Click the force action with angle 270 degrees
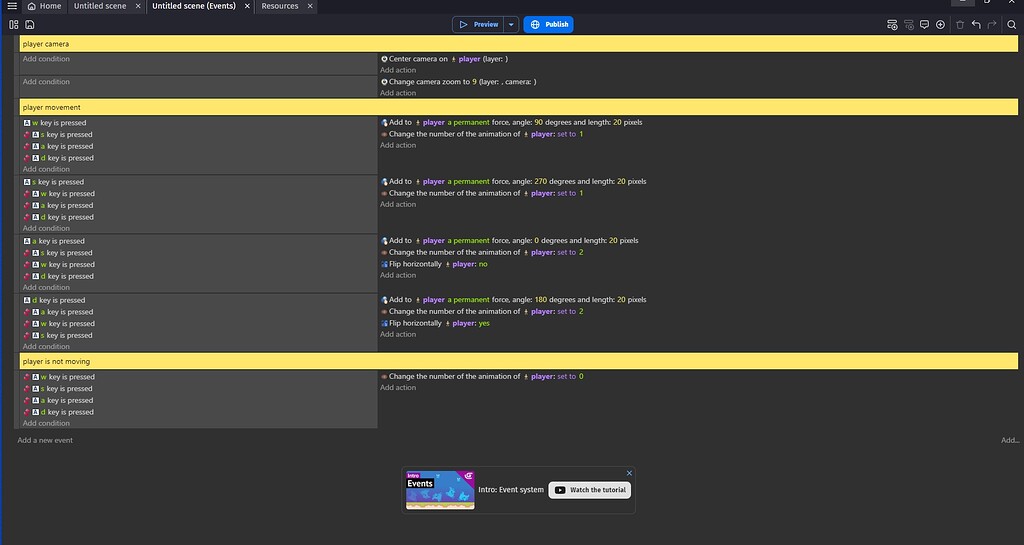 coord(513,181)
